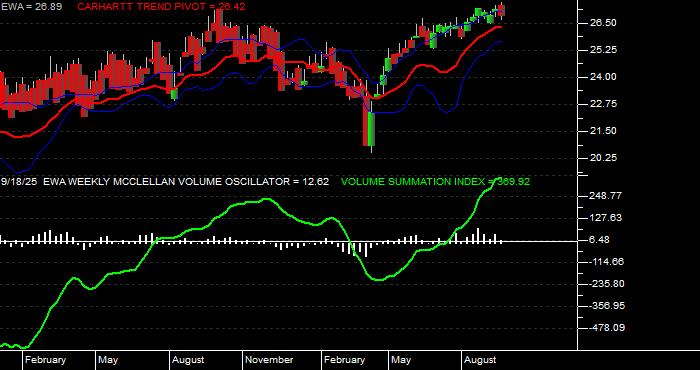The width and height of the screenshot is (700, 370).
Task: Click the second February time axis label
Action: (345, 360)
